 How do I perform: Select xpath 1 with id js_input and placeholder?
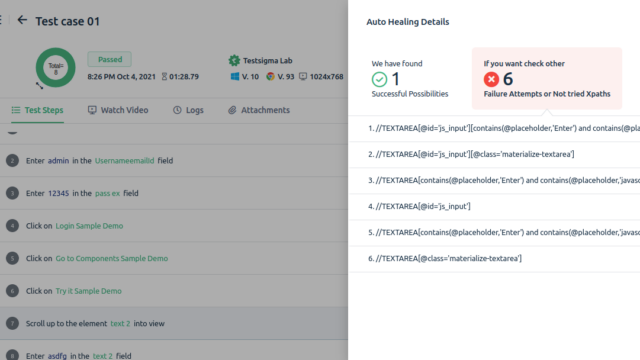coord(494,128)
